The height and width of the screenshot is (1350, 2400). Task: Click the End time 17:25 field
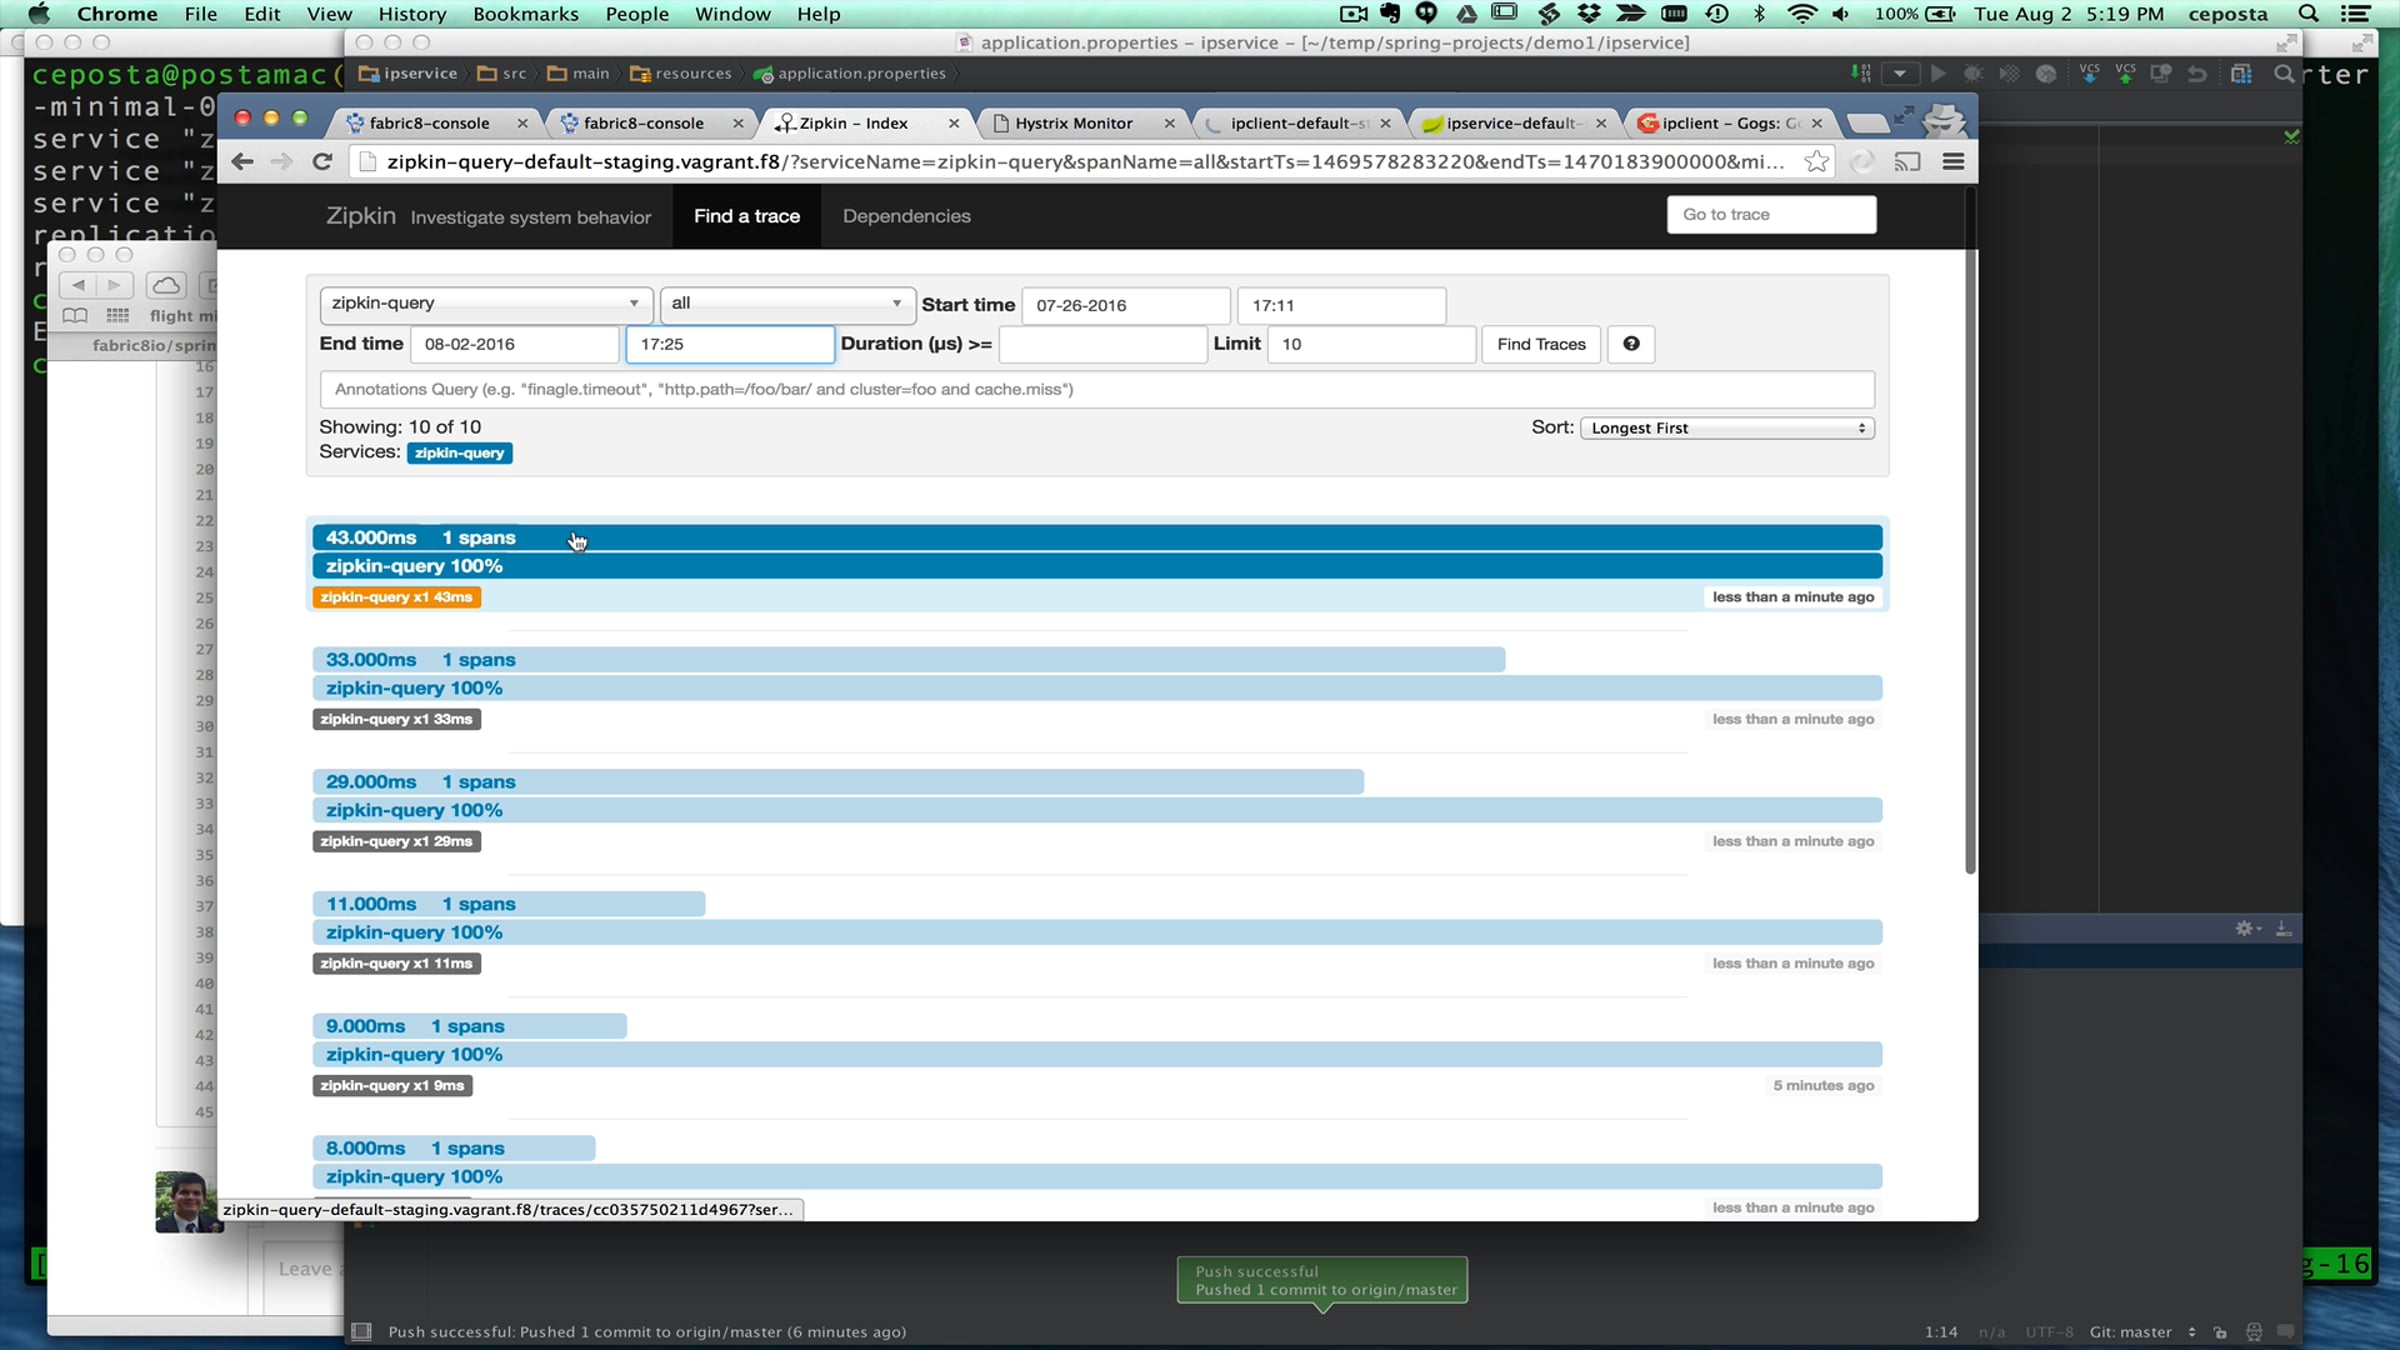730,344
